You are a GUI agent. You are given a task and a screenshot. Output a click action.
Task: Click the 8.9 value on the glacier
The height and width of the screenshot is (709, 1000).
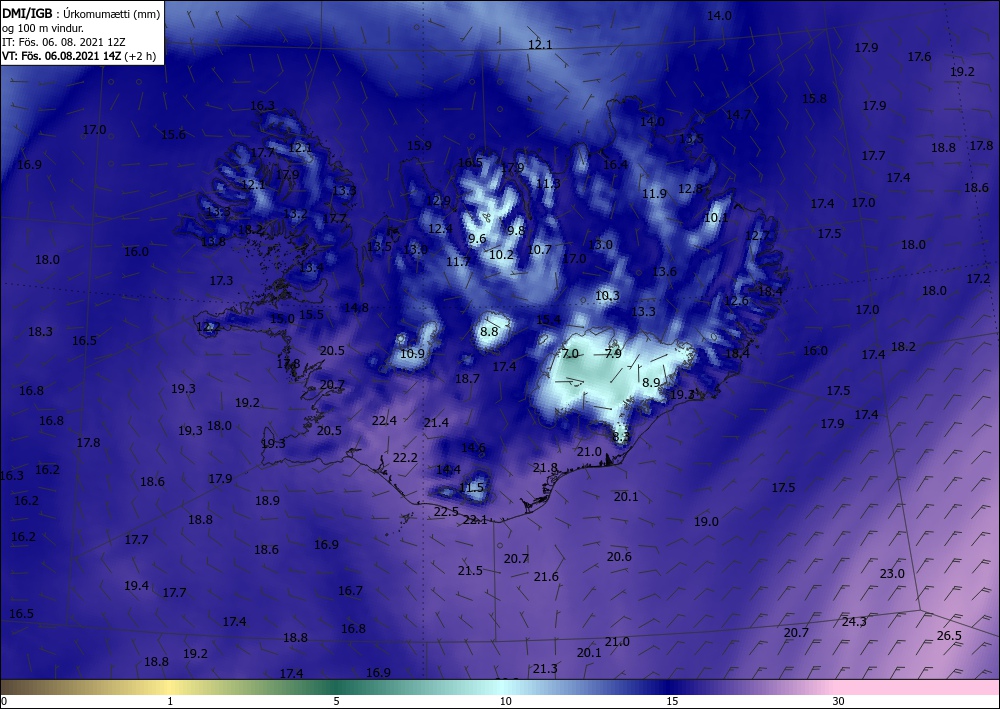click(x=651, y=383)
